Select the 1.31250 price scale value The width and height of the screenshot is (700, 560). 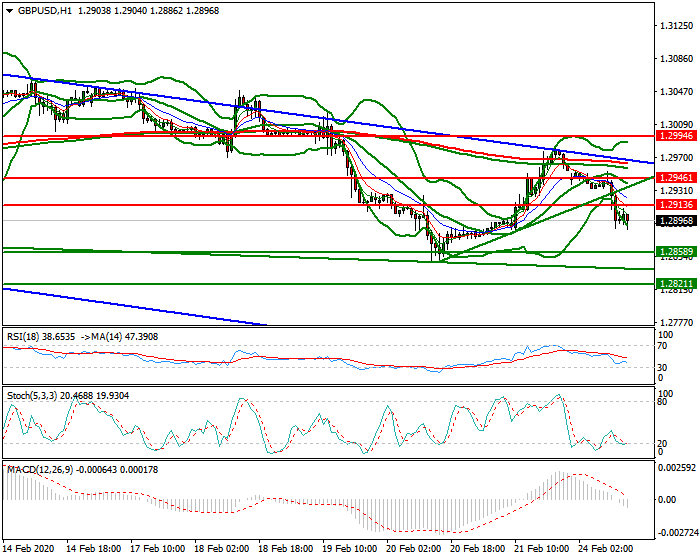(677, 26)
